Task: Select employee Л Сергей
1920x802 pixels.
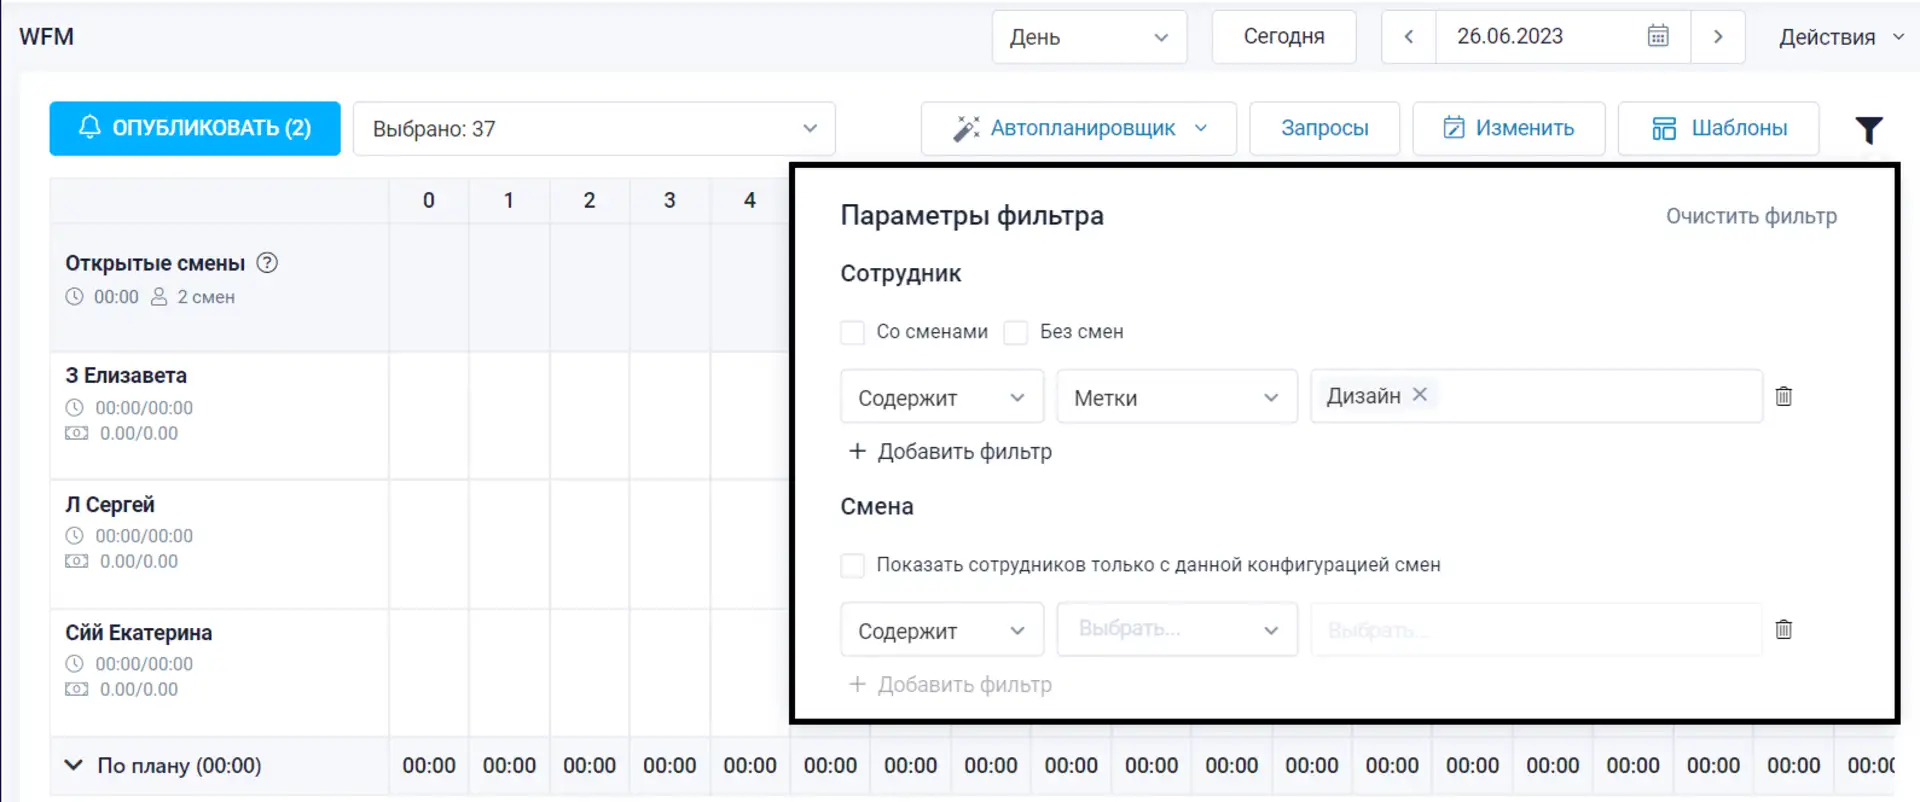Action: click(x=110, y=505)
